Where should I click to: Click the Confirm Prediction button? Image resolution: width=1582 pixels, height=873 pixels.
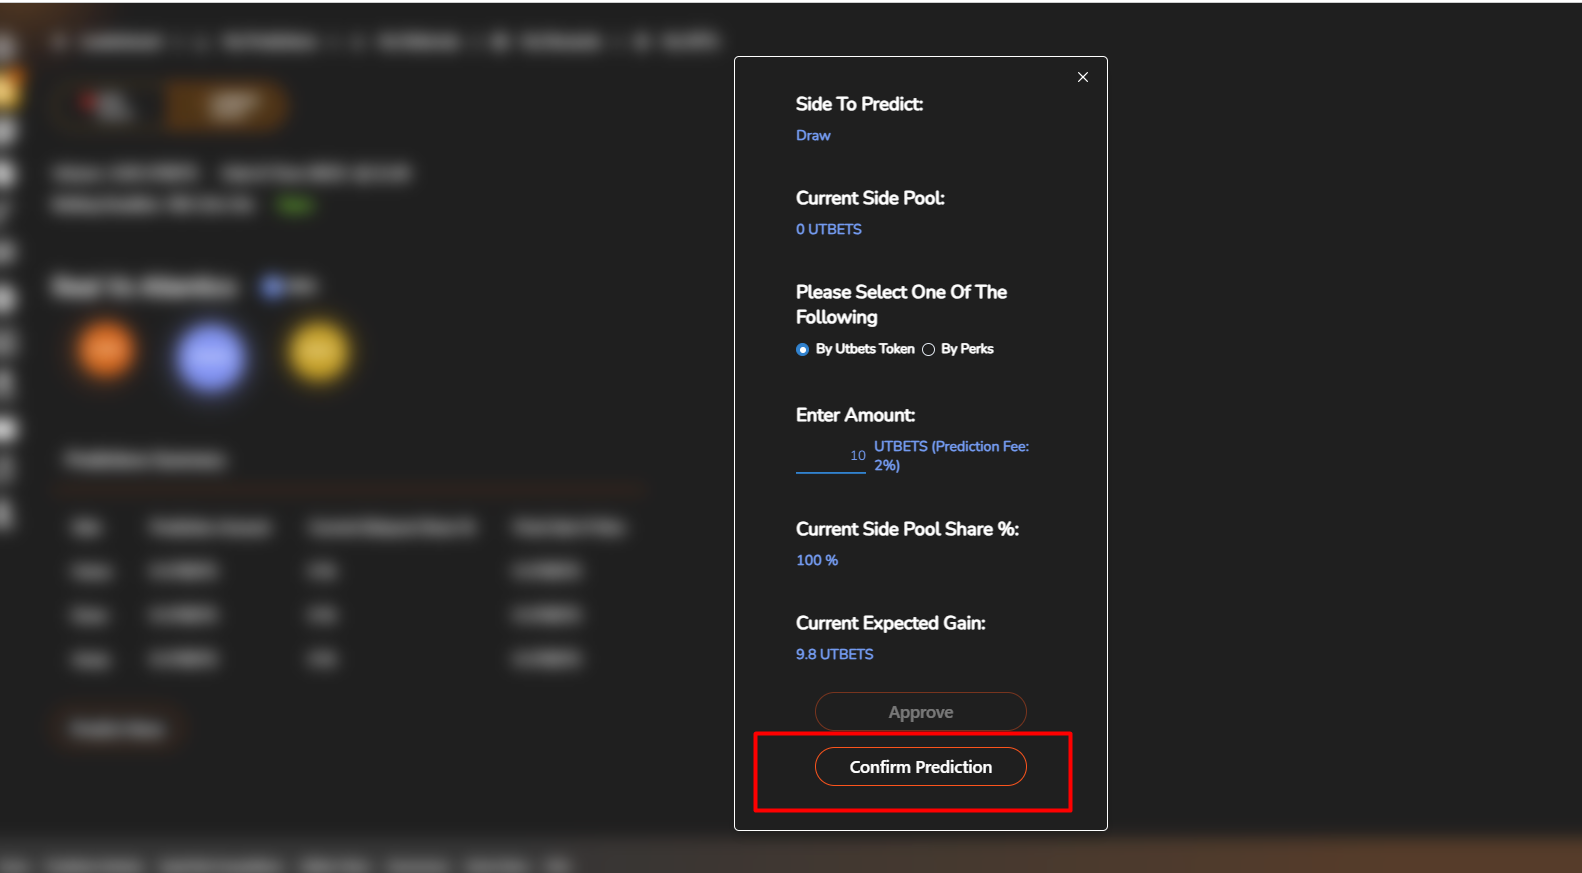pyautogui.click(x=920, y=767)
